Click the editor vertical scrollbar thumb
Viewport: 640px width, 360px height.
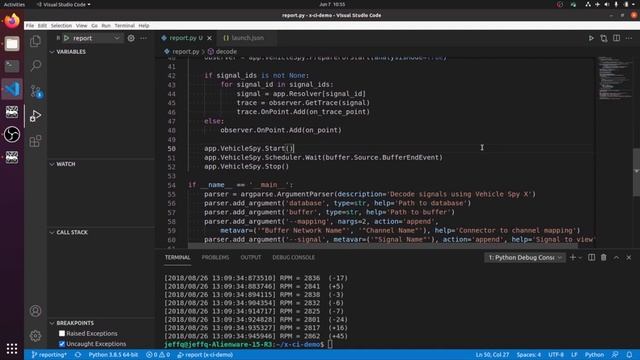[x=636, y=172]
